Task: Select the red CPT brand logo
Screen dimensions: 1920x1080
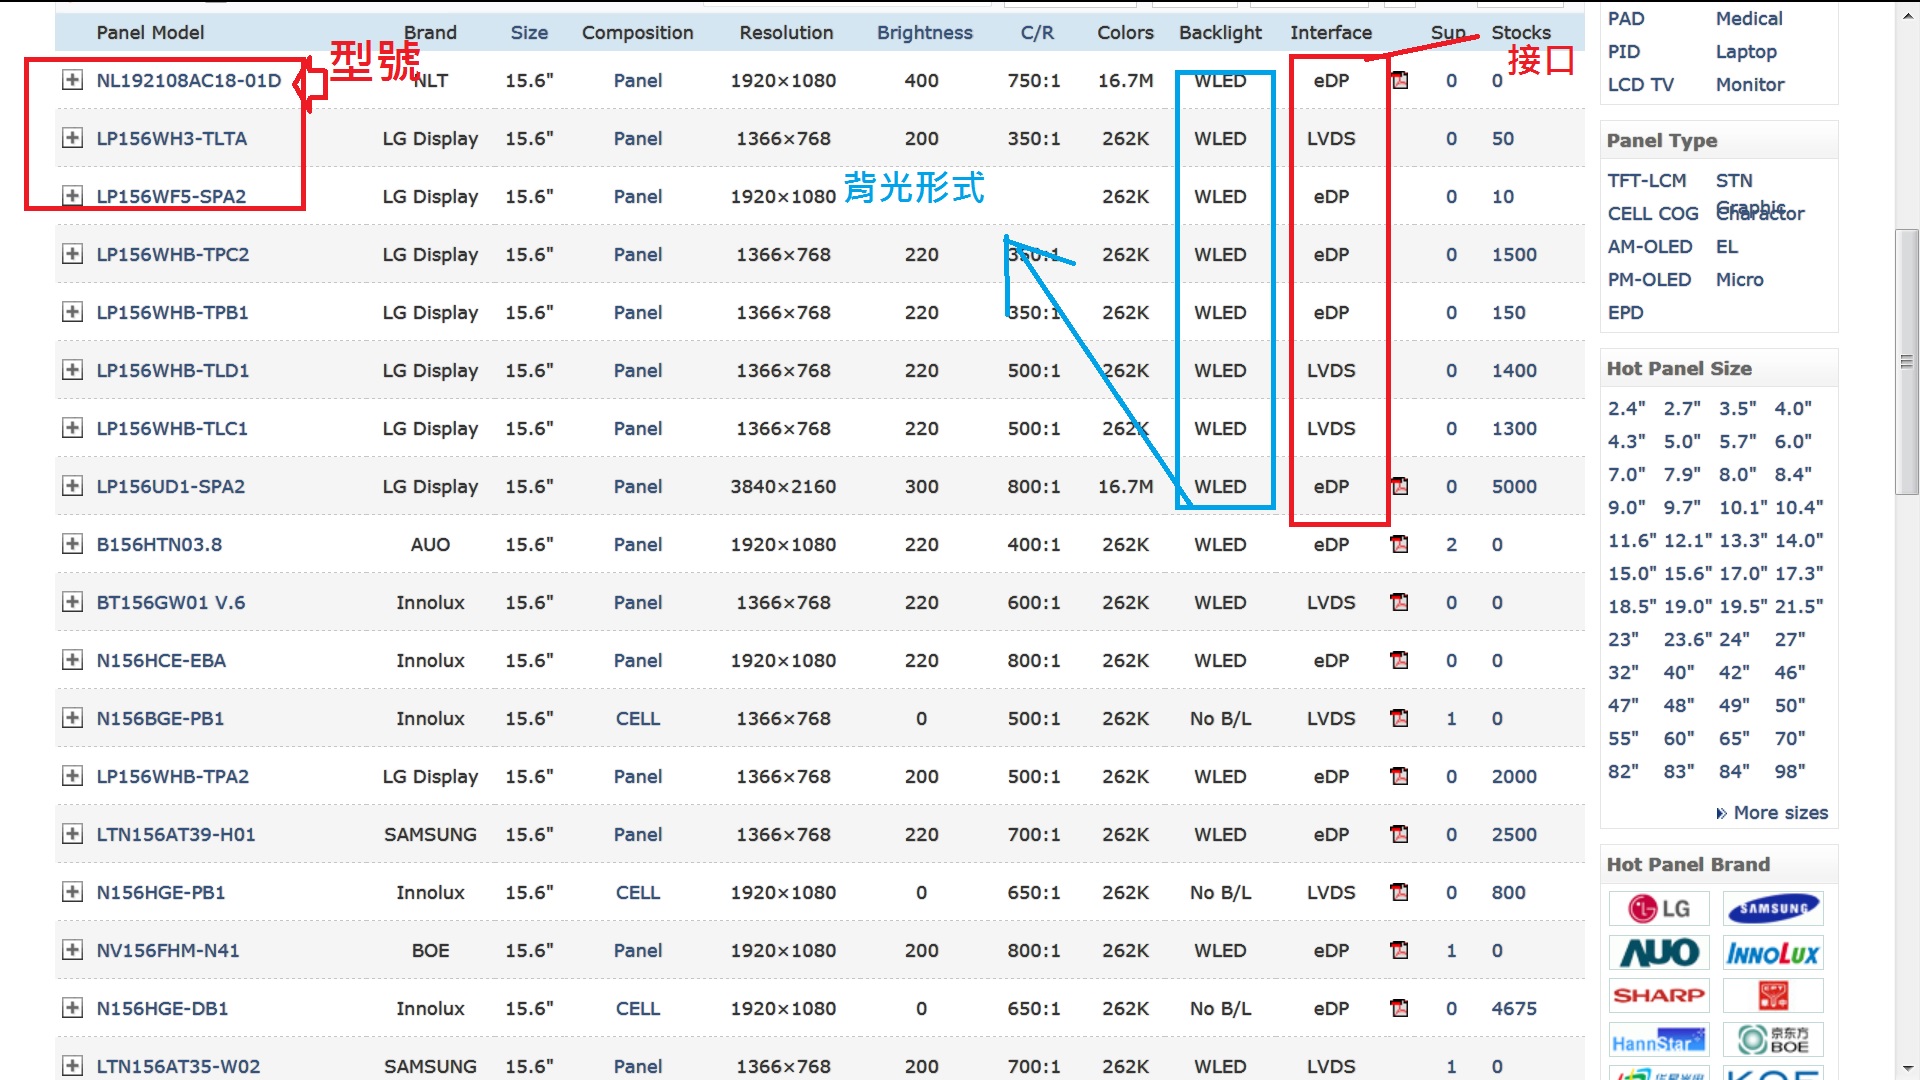Action: (1773, 996)
